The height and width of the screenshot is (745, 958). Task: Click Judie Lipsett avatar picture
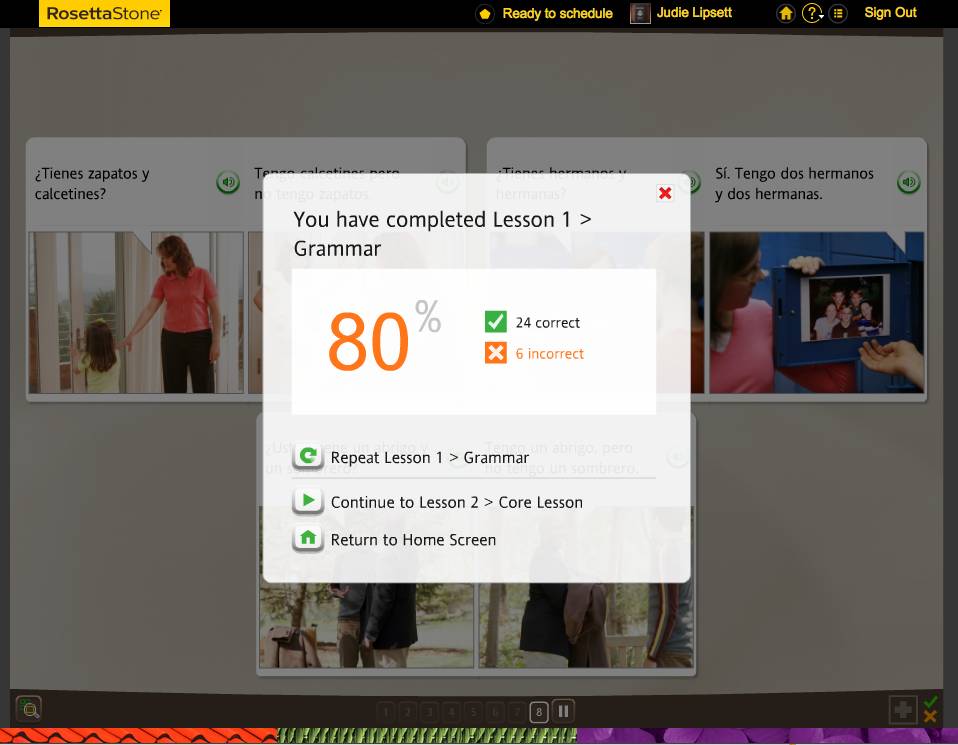640,13
